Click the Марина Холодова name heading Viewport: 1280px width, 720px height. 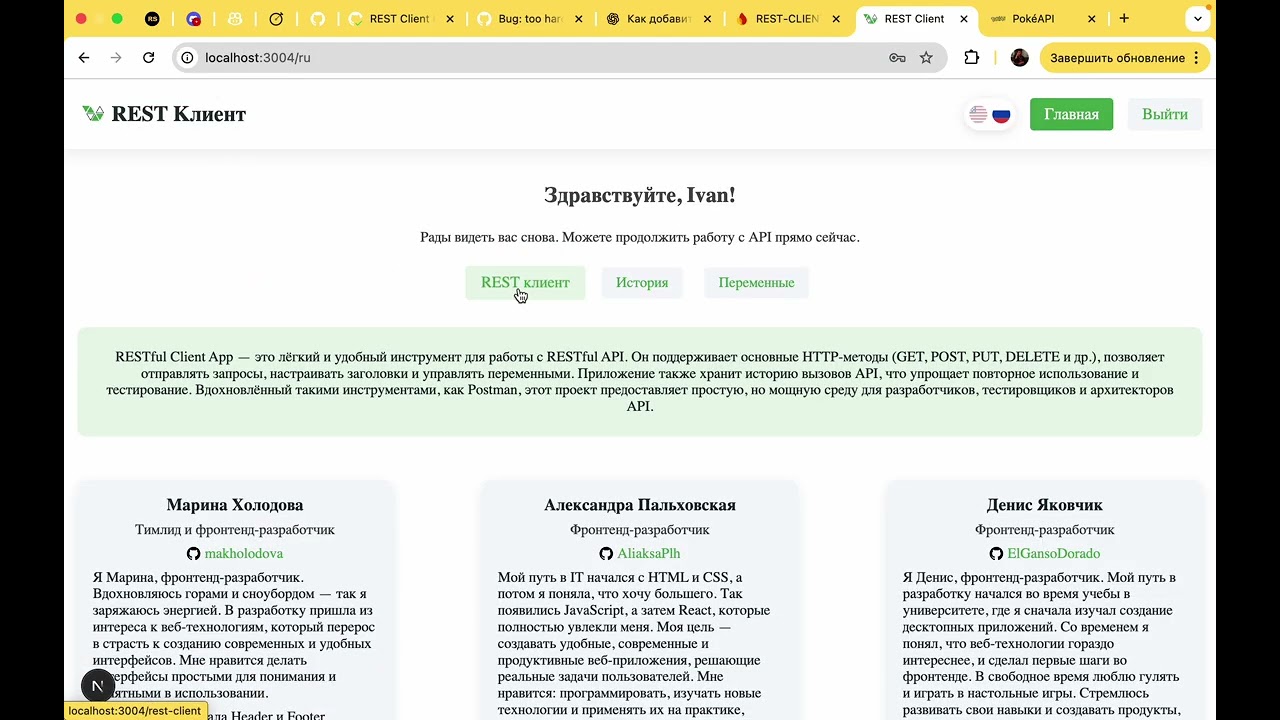click(x=235, y=505)
